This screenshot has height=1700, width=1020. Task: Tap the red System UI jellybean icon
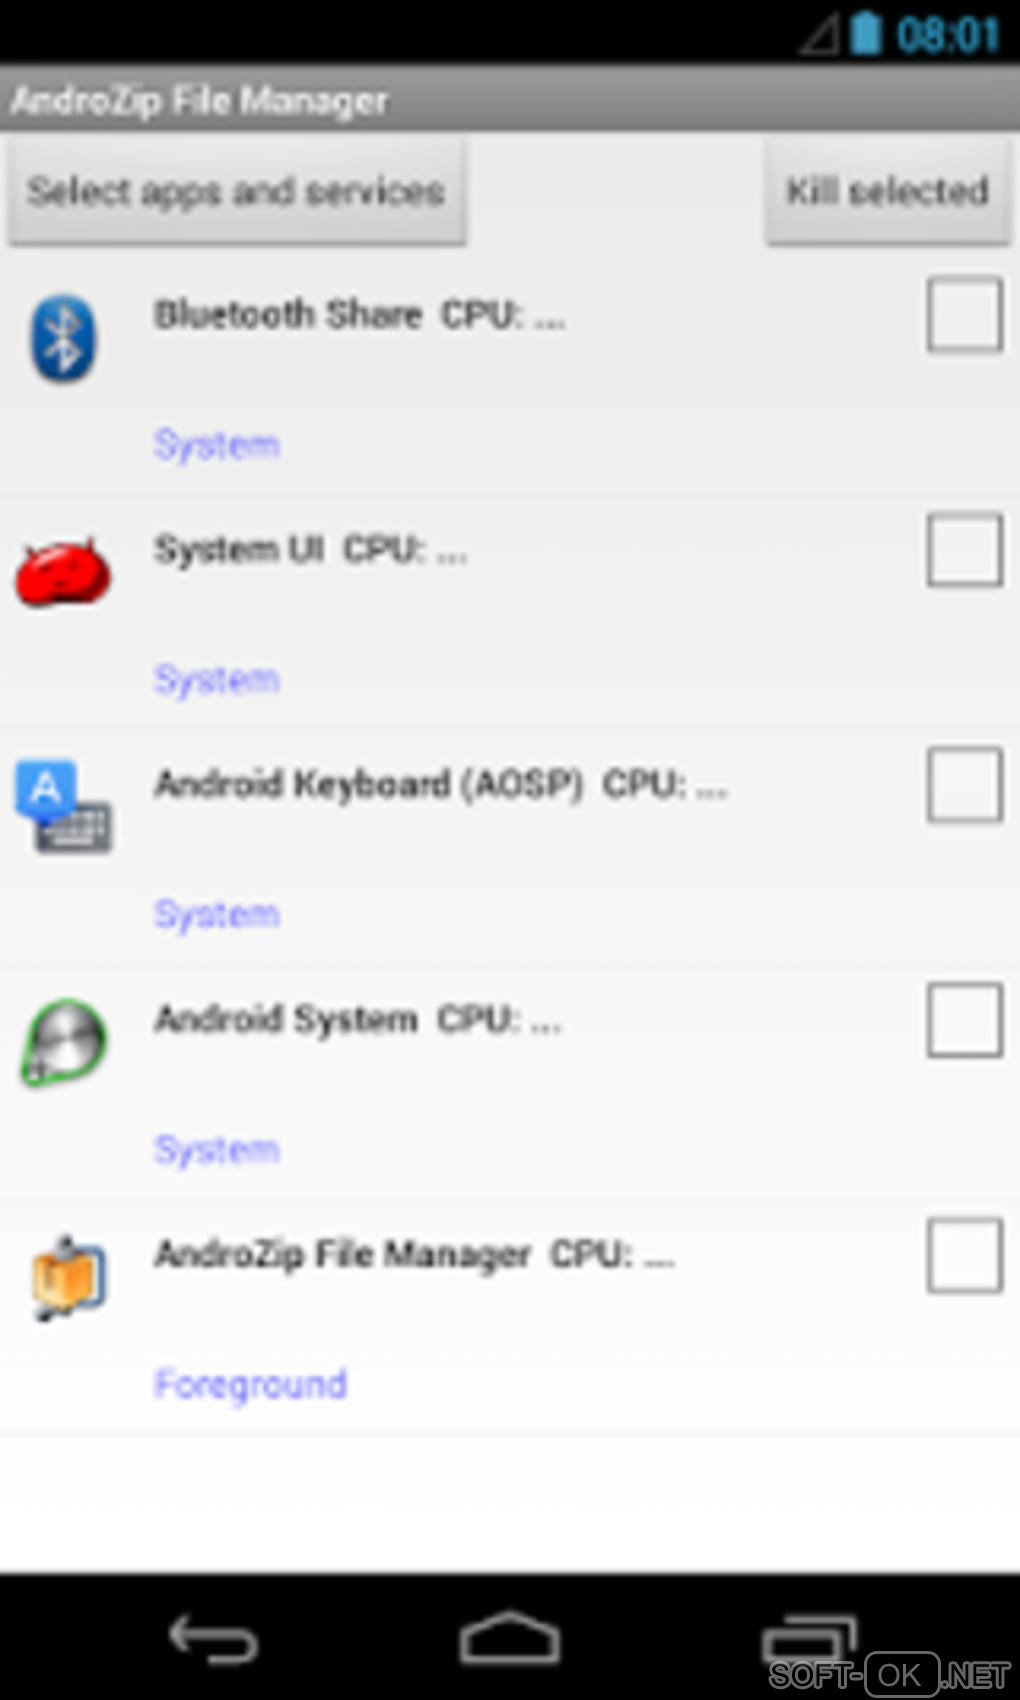pos(63,571)
